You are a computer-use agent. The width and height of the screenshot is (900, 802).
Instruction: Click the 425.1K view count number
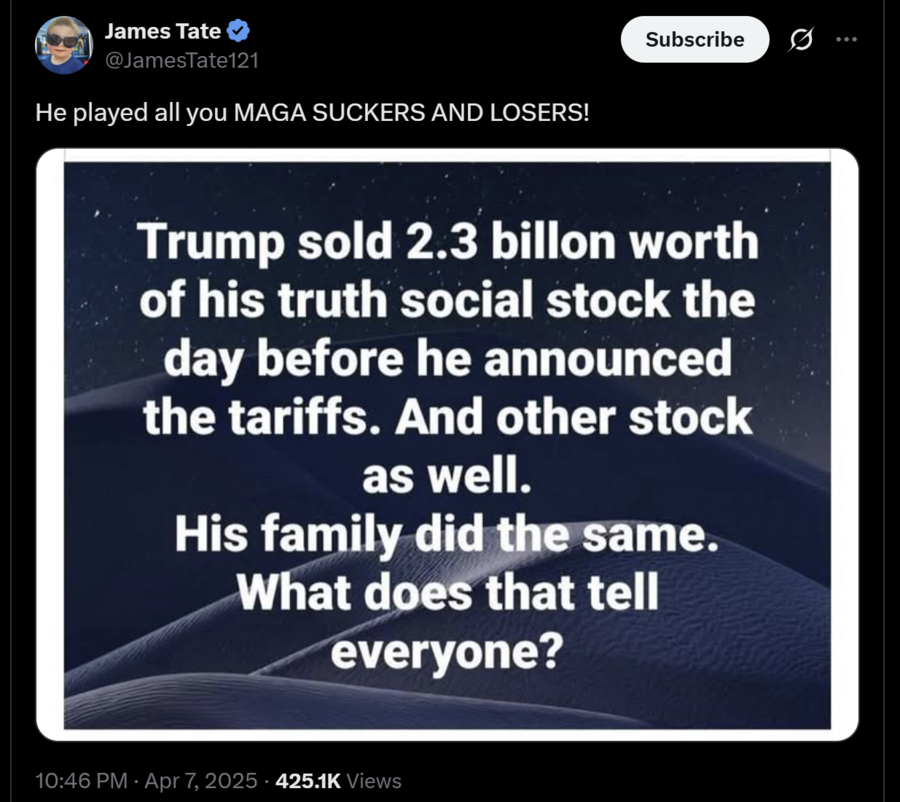(311, 781)
